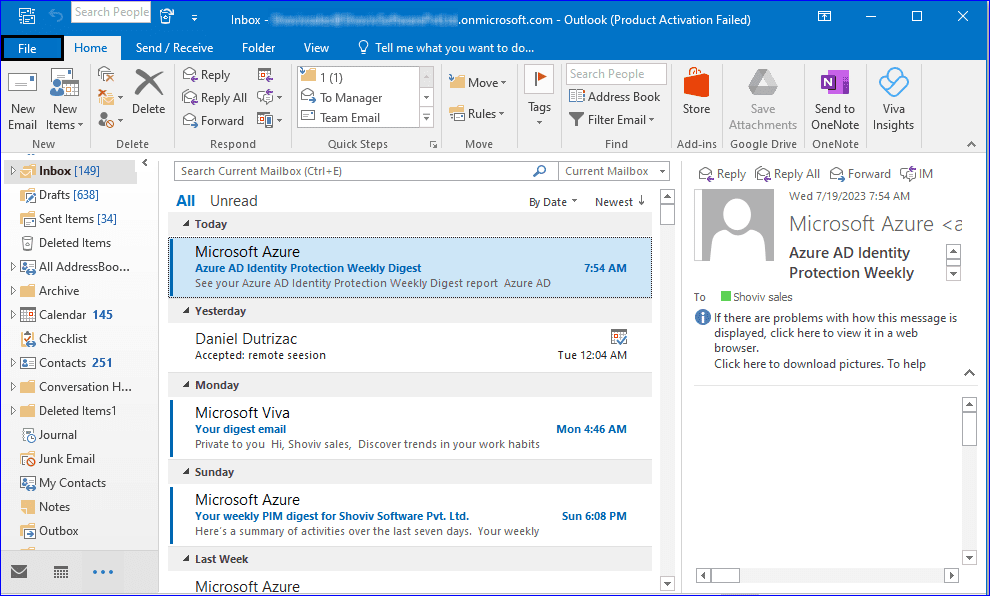Switch to the Home tab

90,48
